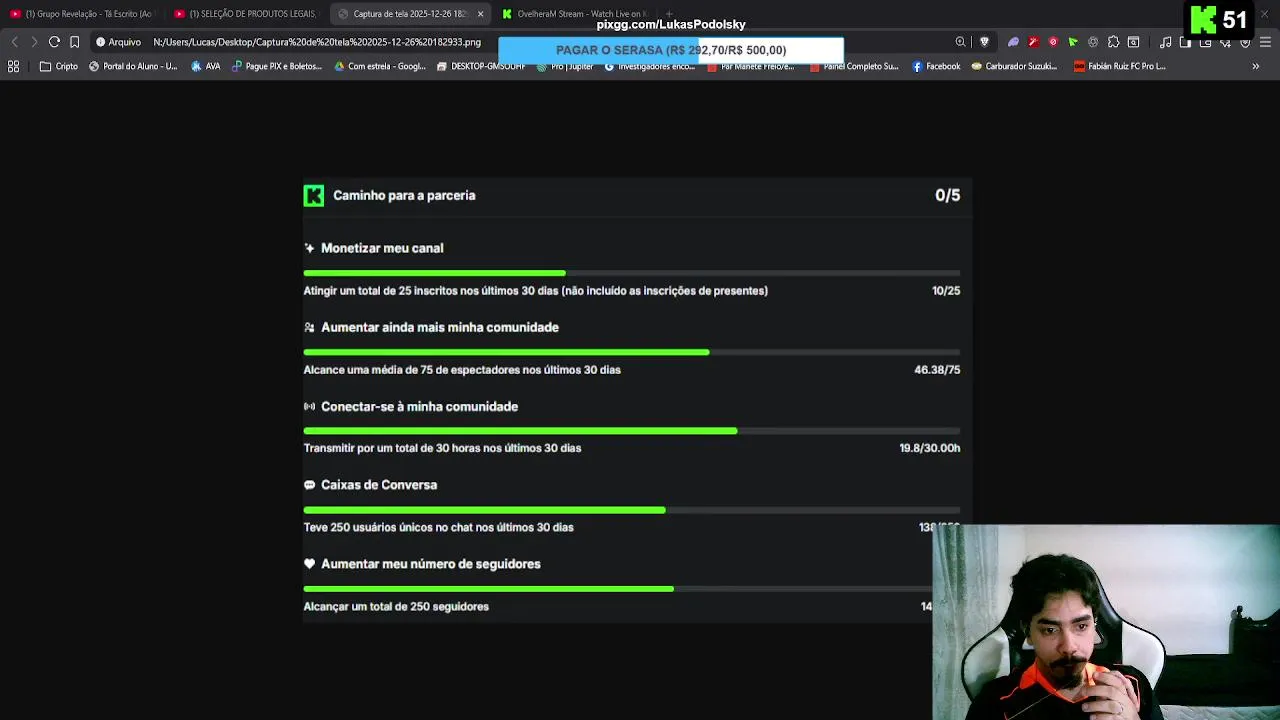Image resolution: width=1280 pixels, height=720 pixels.
Task: Click the Caminho para a parceria heading
Action: click(x=404, y=196)
